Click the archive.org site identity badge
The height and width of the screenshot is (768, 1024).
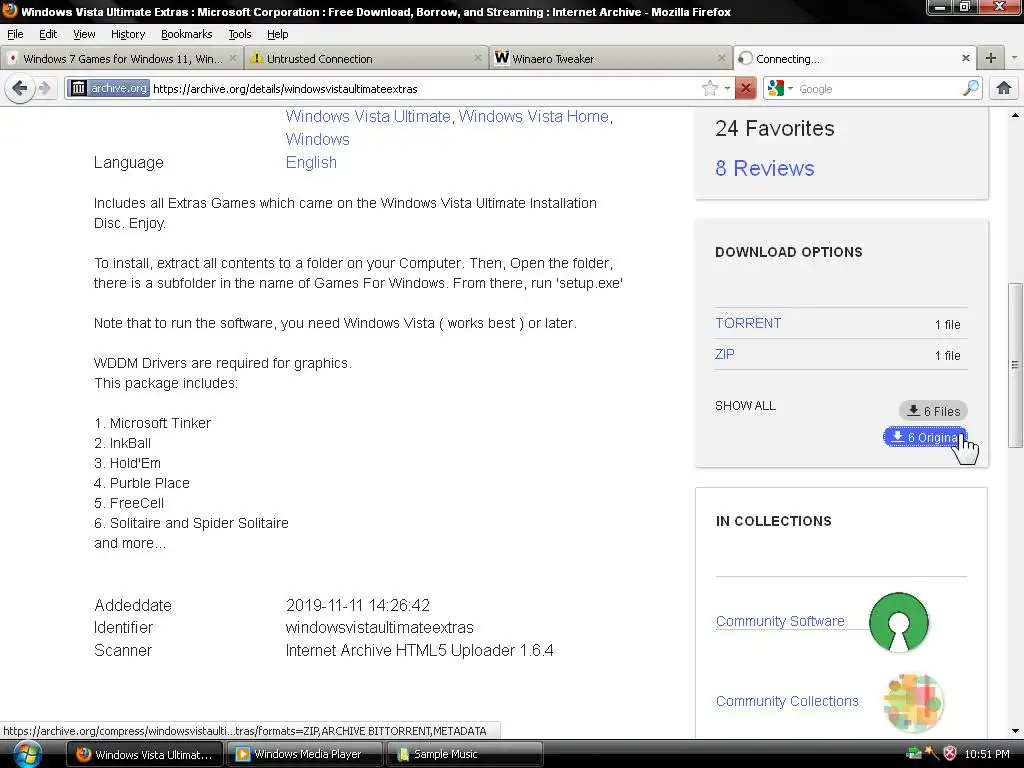(x=109, y=88)
